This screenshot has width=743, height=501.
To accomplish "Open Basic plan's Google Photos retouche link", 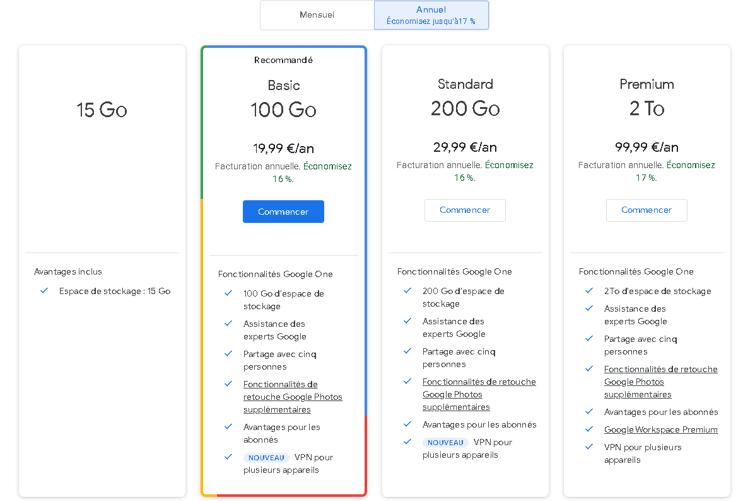I will (x=292, y=397).
